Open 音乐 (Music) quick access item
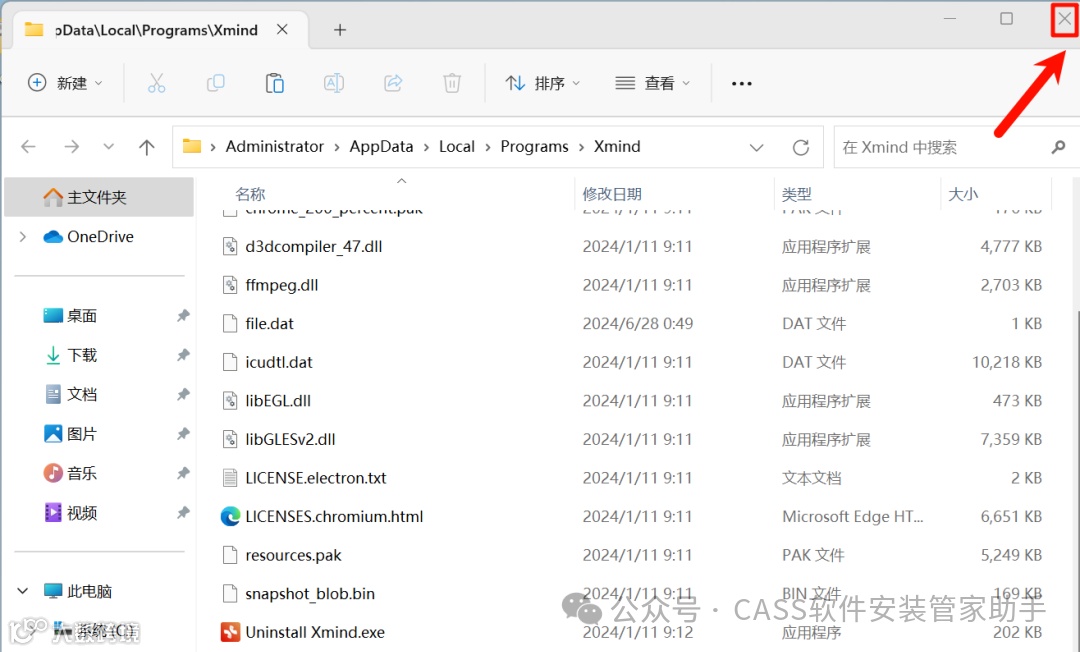The image size is (1080, 652). (x=70, y=473)
